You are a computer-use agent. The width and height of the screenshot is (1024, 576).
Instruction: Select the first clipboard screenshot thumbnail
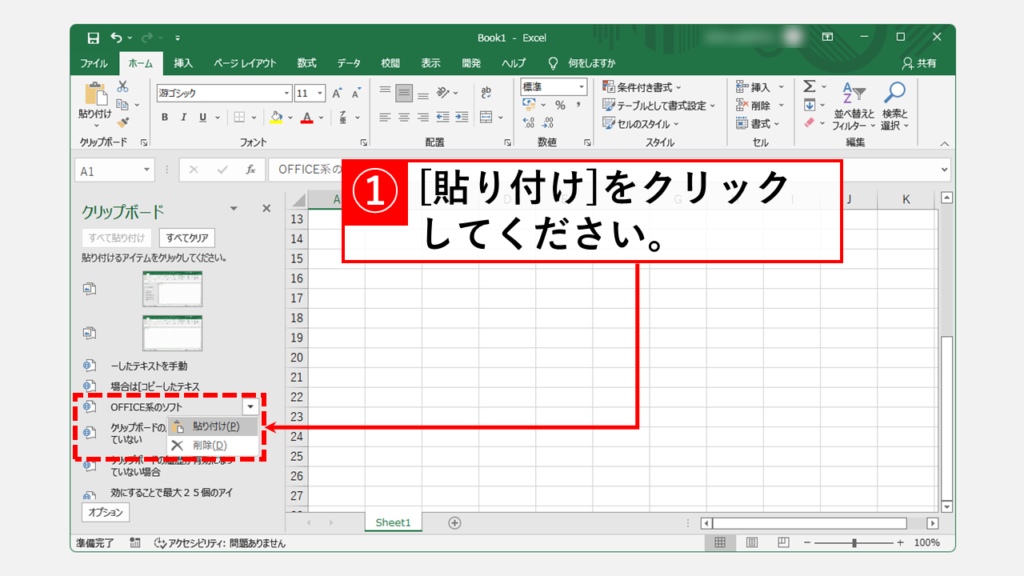[171, 289]
